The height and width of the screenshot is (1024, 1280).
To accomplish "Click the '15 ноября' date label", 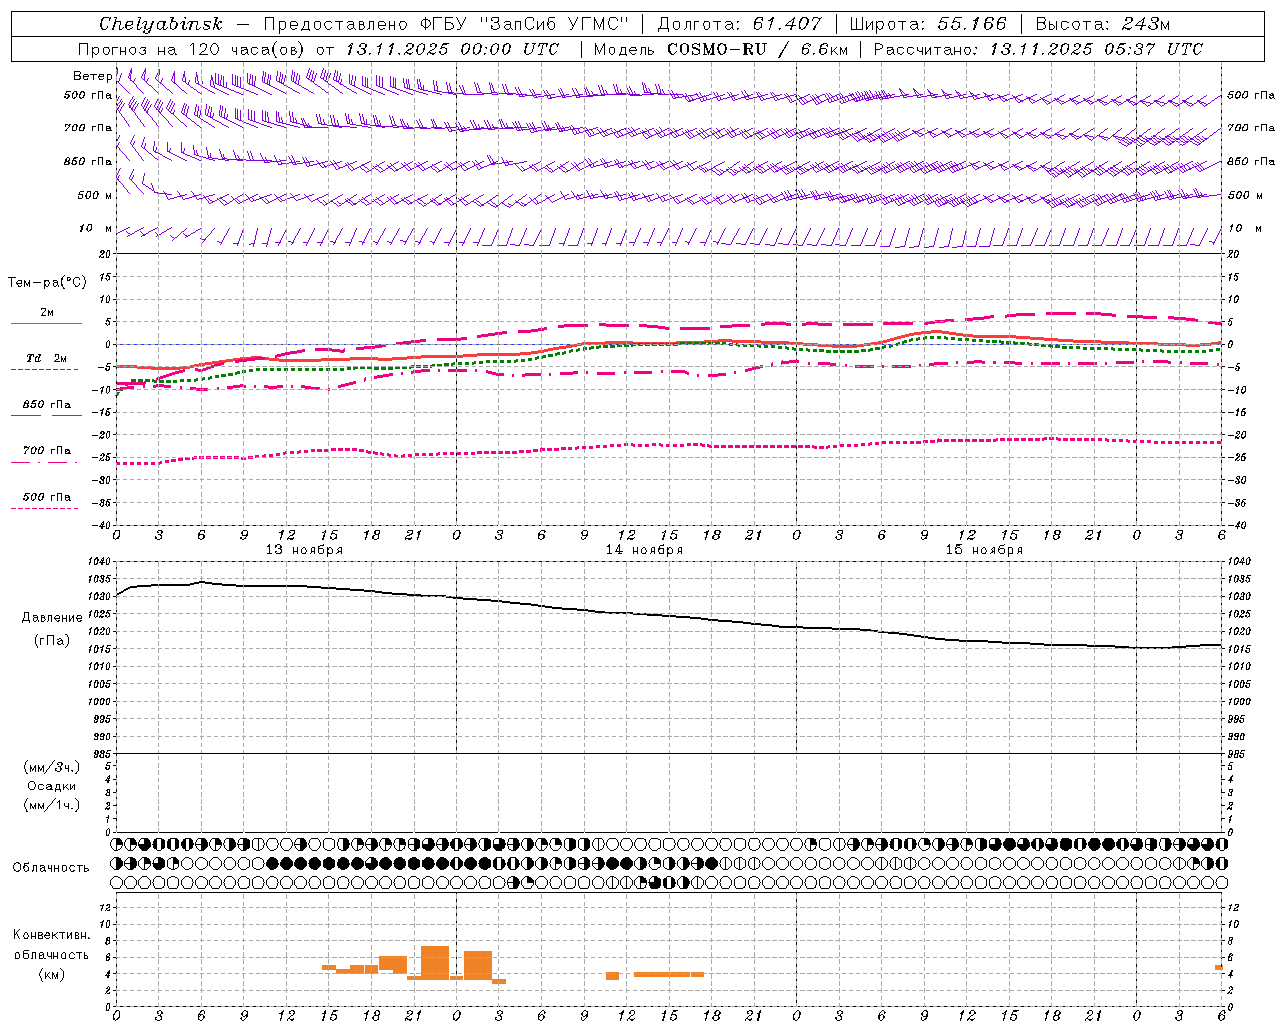I will (x=984, y=550).
